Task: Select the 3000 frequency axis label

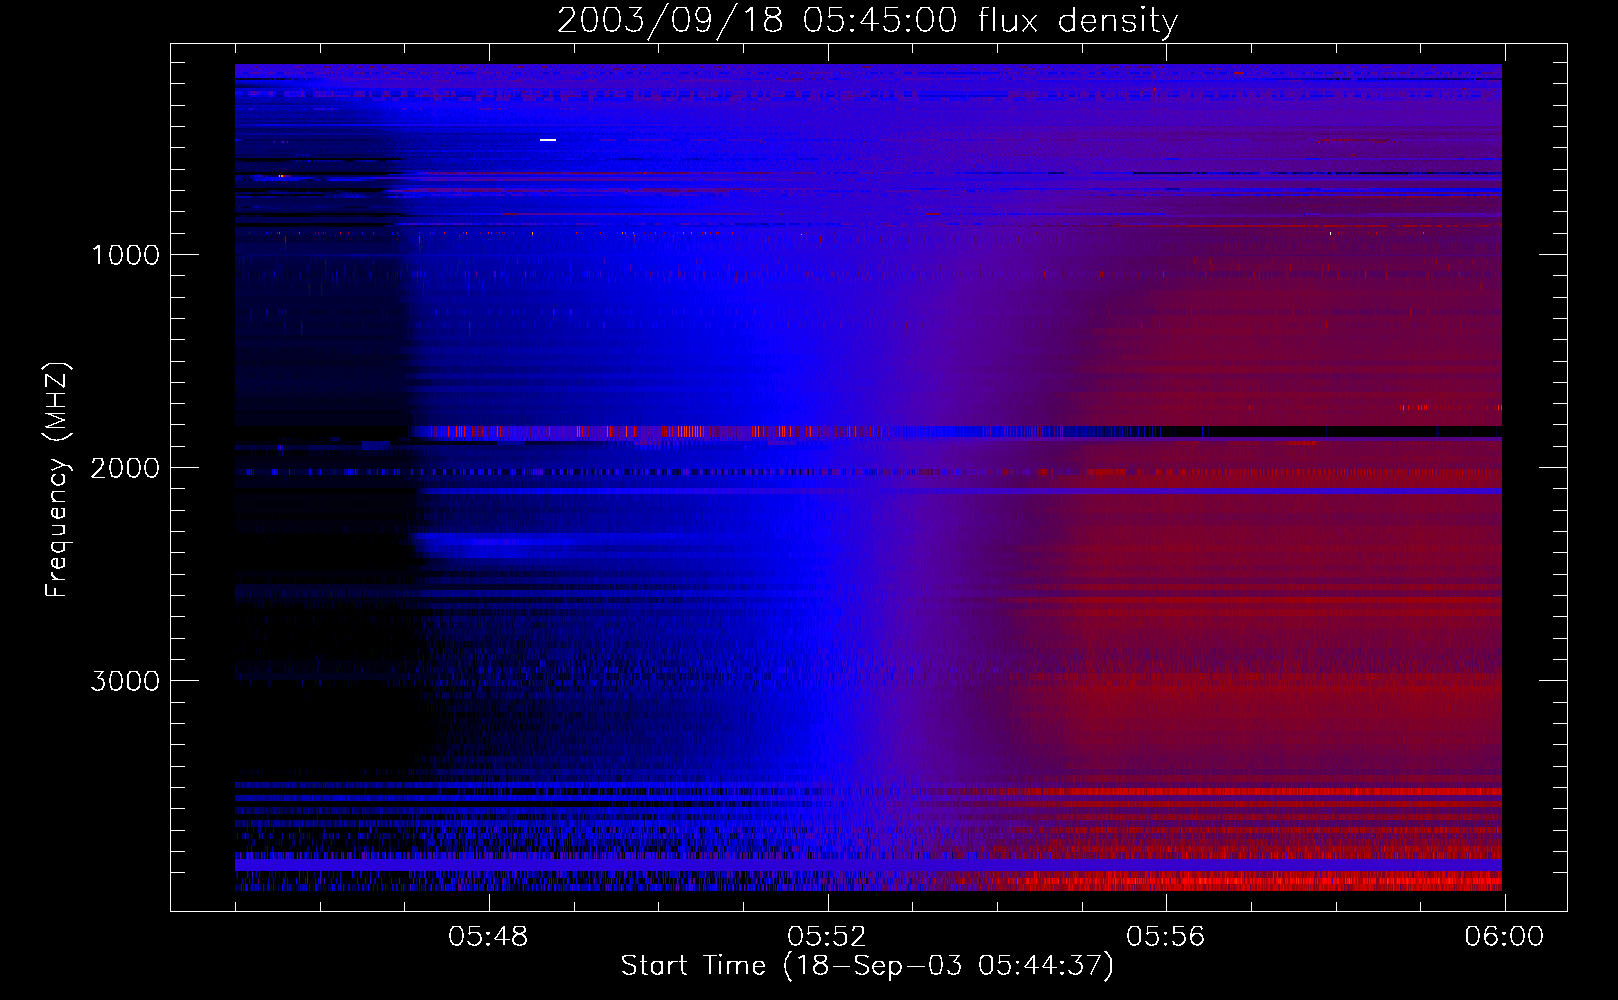Action: click(125, 681)
